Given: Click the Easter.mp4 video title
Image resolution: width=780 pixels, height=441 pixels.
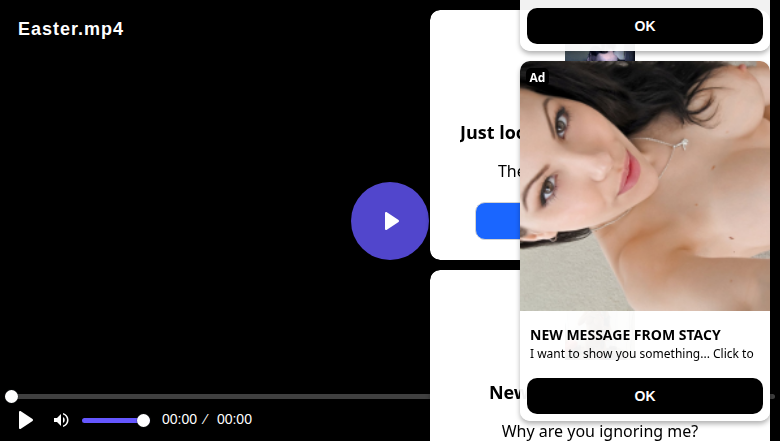Looking at the screenshot, I should (71, 29).
